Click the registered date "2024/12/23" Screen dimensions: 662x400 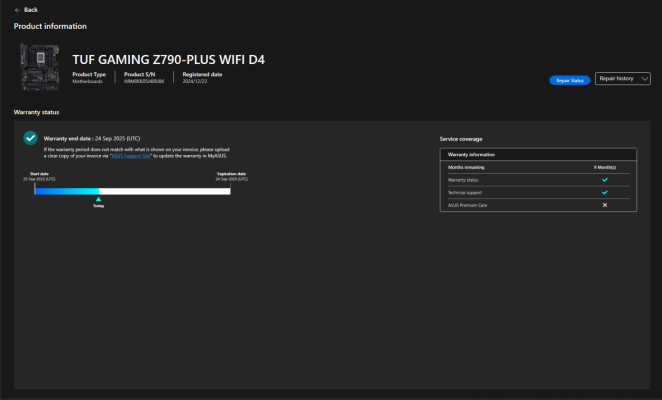coord(195,82)
